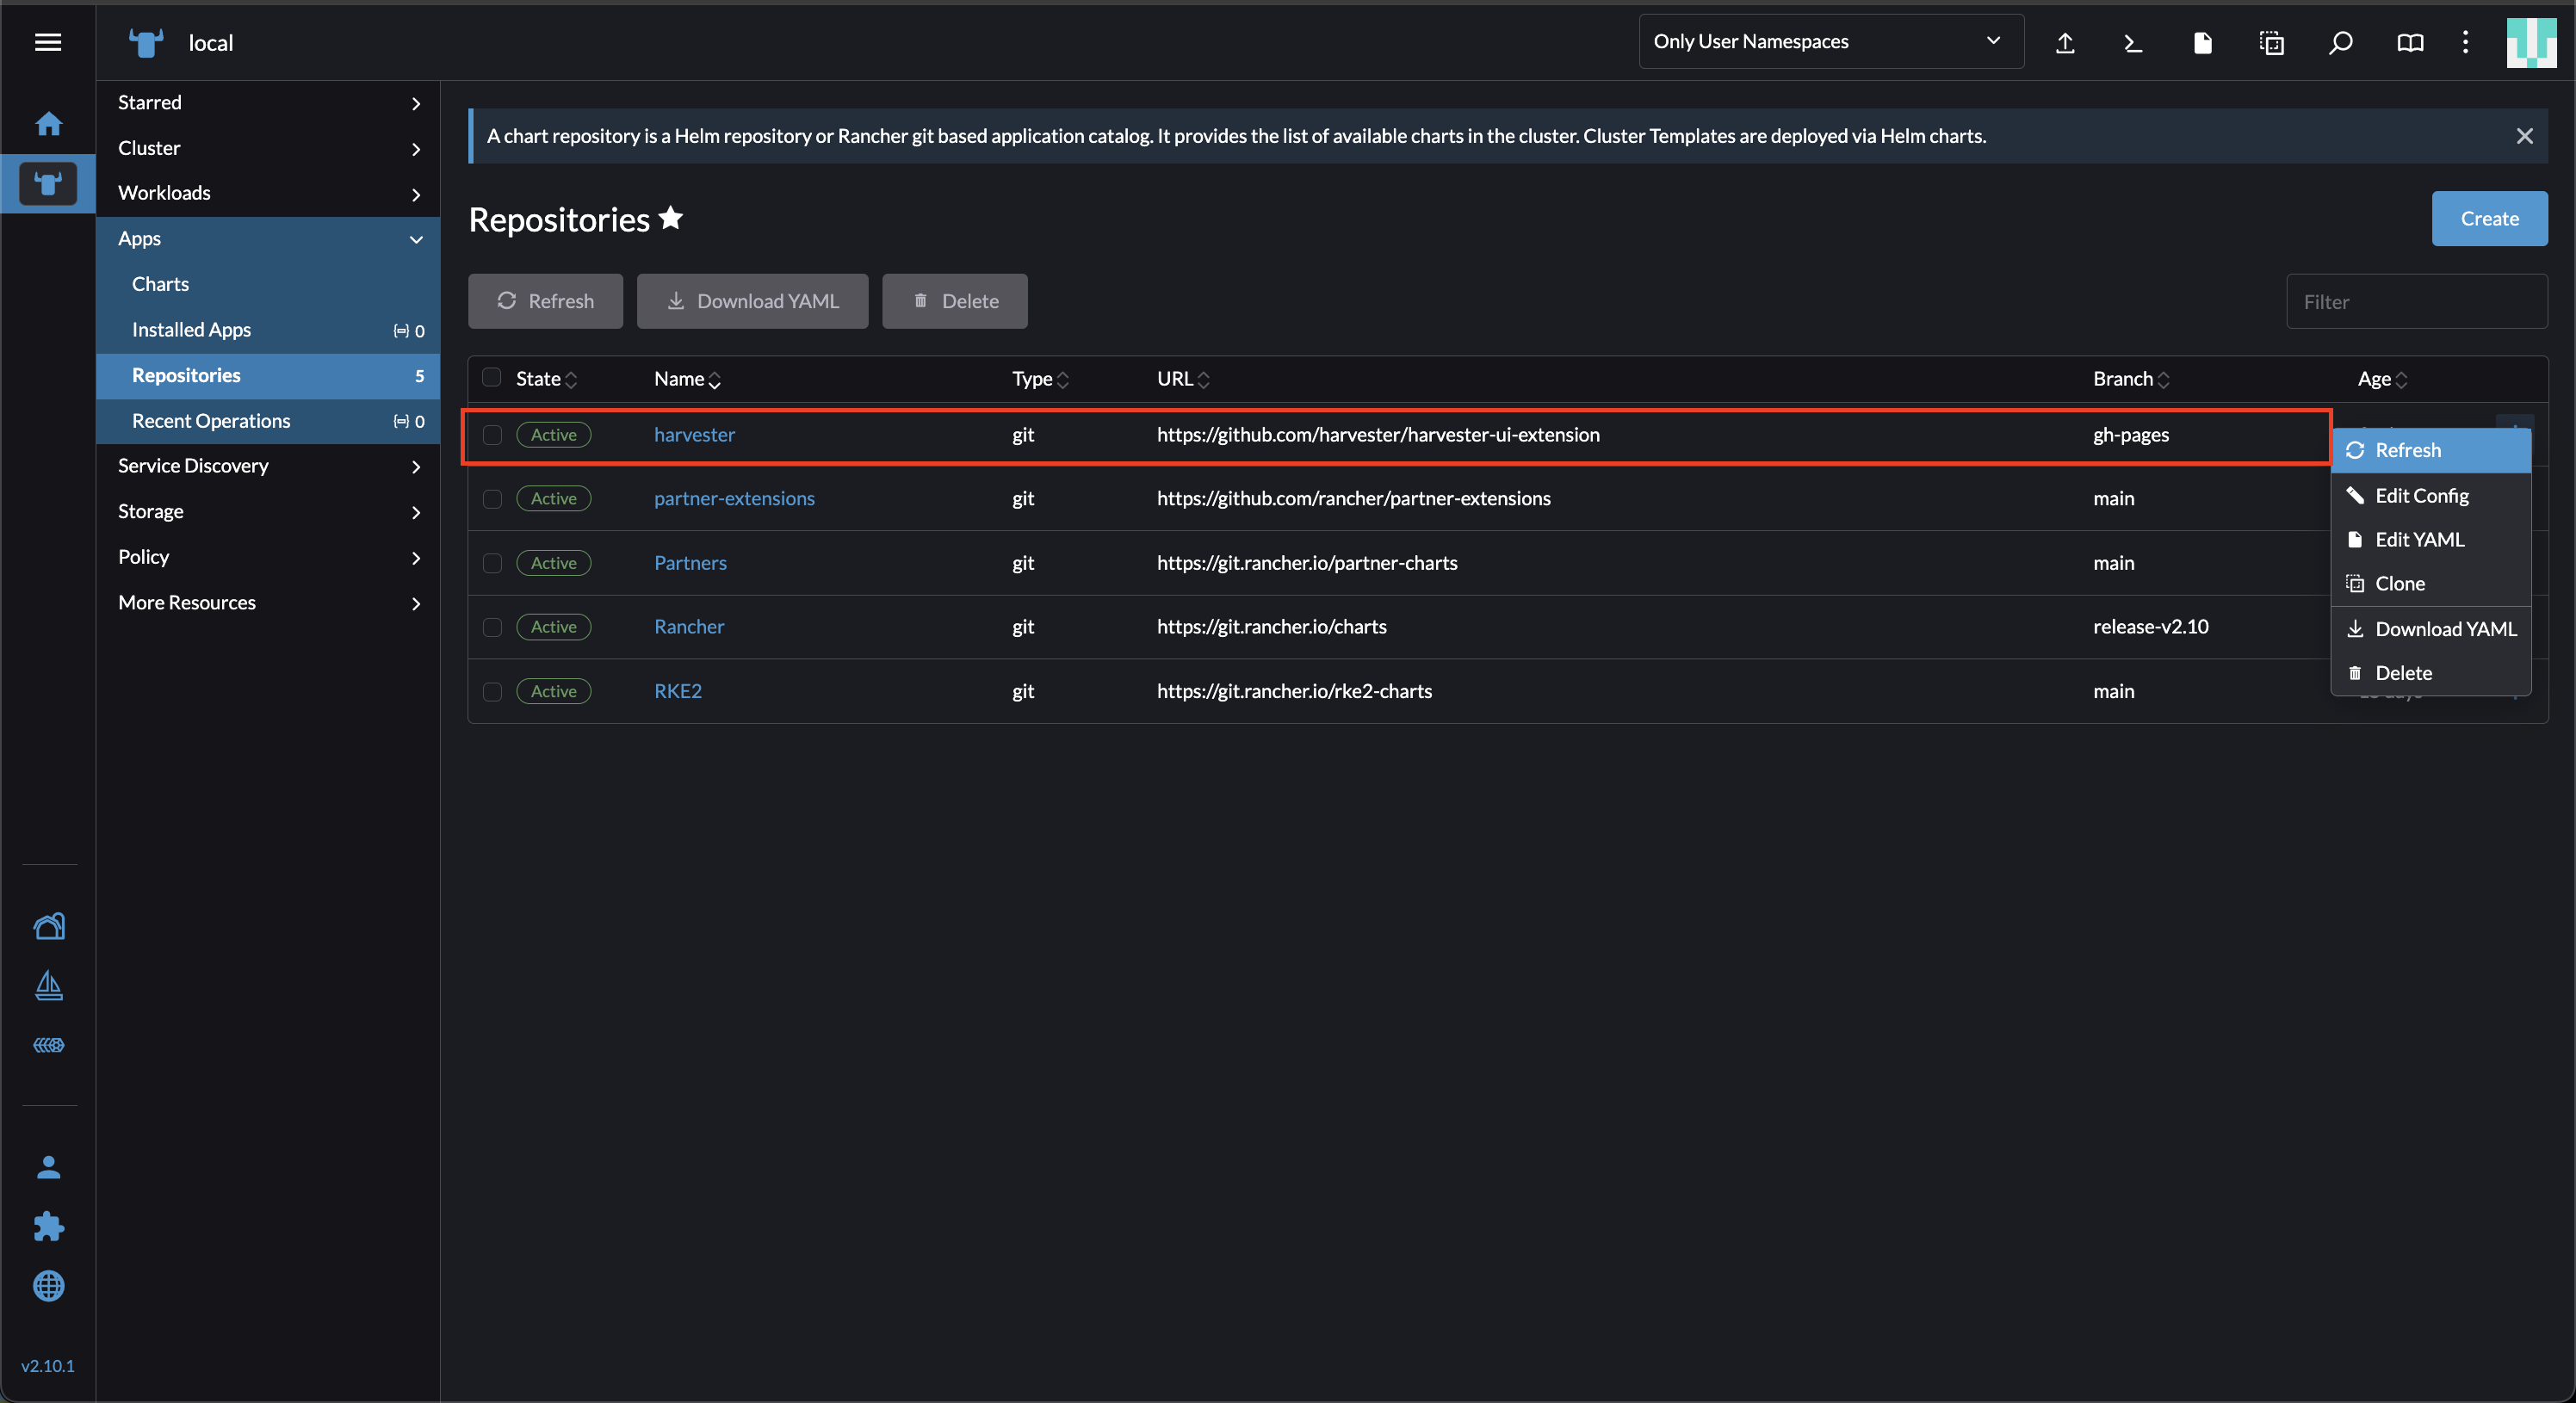Type in the Filter input field

coord(2417,300)
